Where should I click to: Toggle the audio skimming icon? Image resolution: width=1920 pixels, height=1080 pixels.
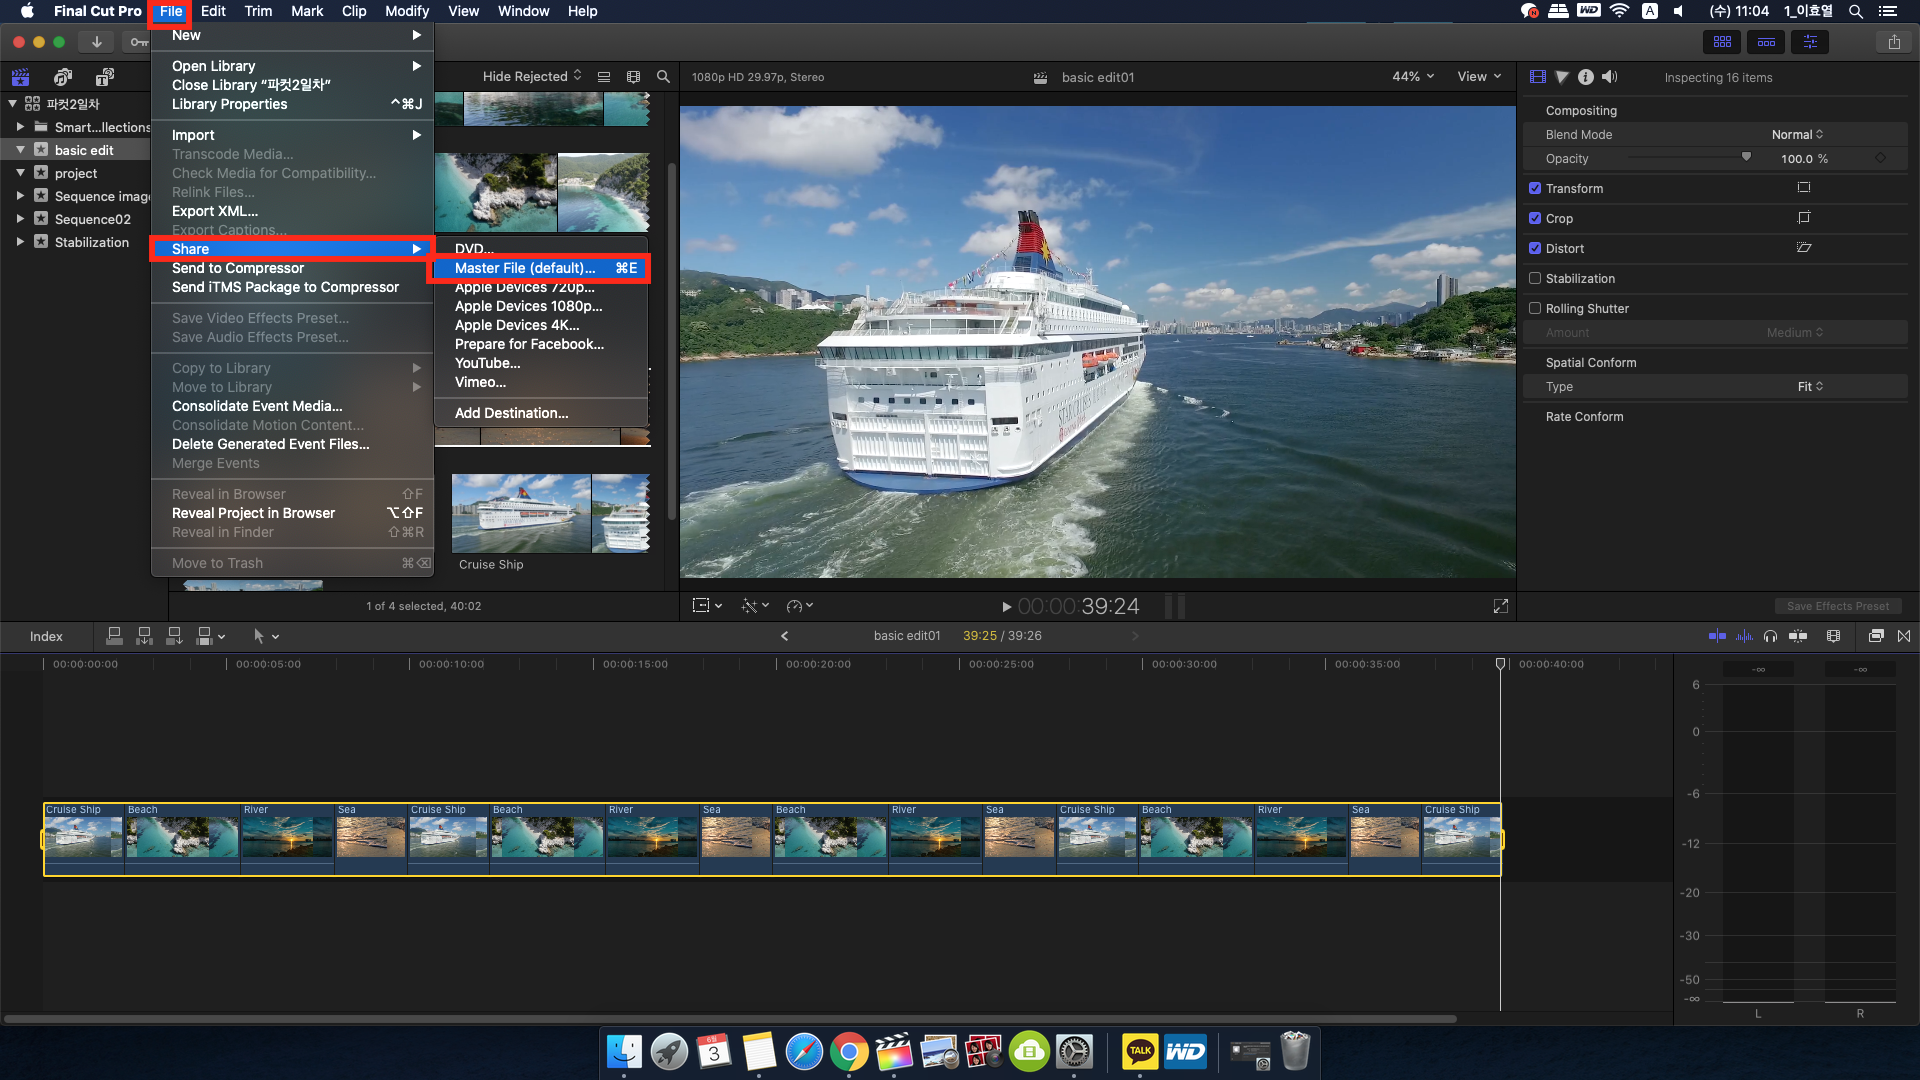[x=1745, y=636]
